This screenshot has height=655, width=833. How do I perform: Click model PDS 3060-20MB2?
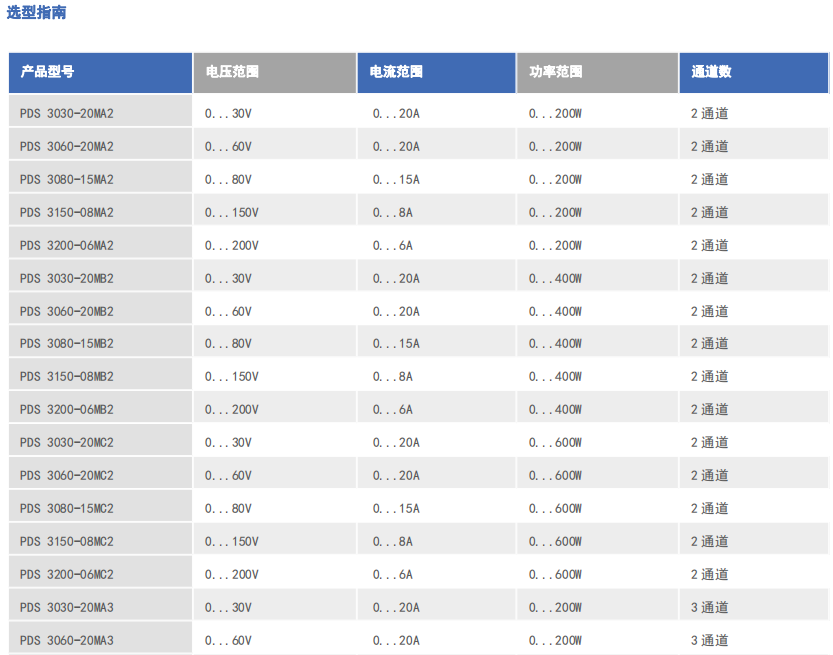67,311
